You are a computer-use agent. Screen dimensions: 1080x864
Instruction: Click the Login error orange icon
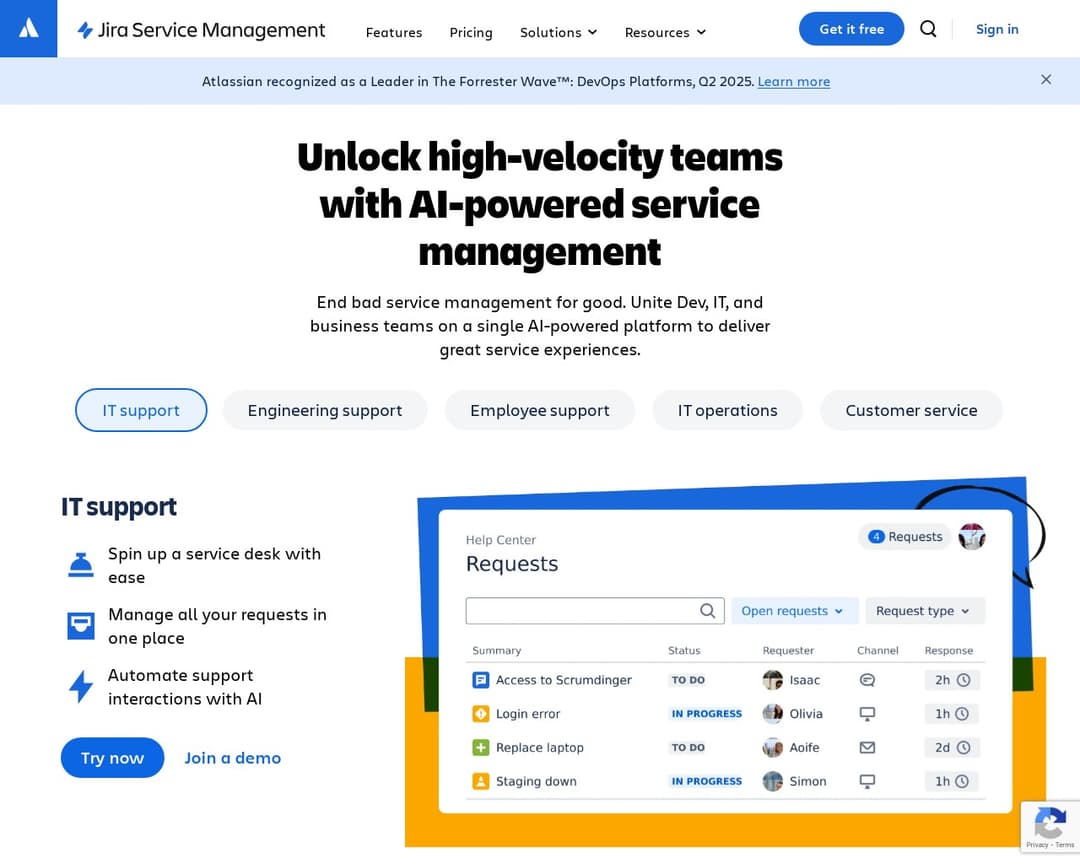tap(480, 714)
